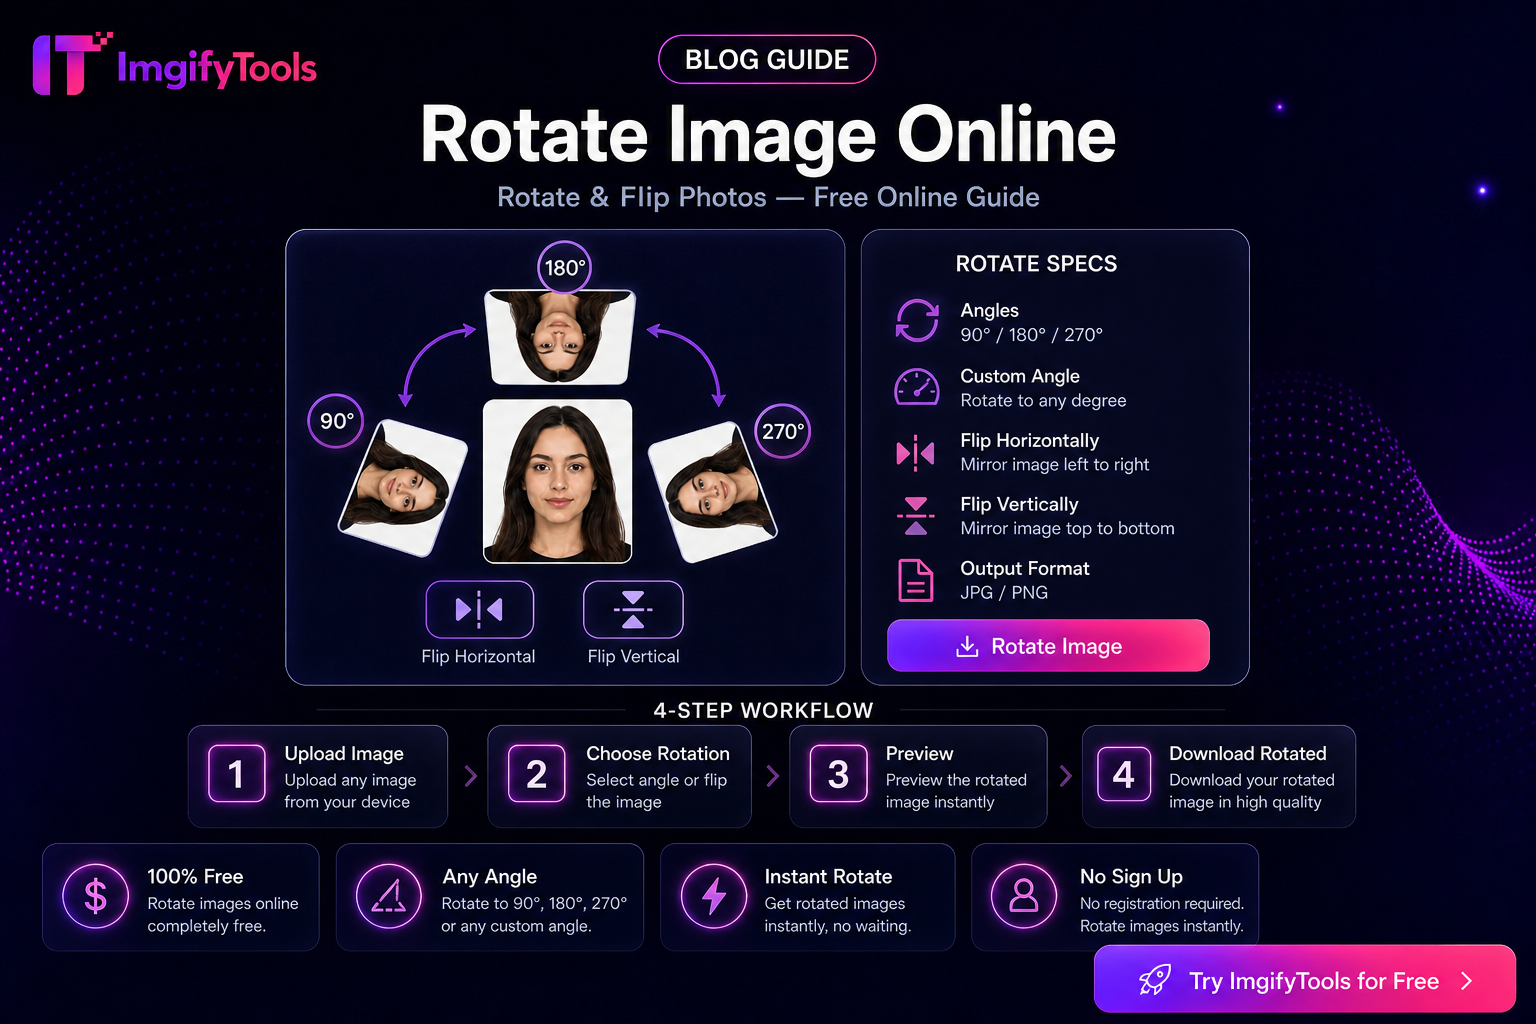Click the "Flip Vertical" label under the image
The height and width of the screenshot is (1024, 1536).
pos(633,656)
